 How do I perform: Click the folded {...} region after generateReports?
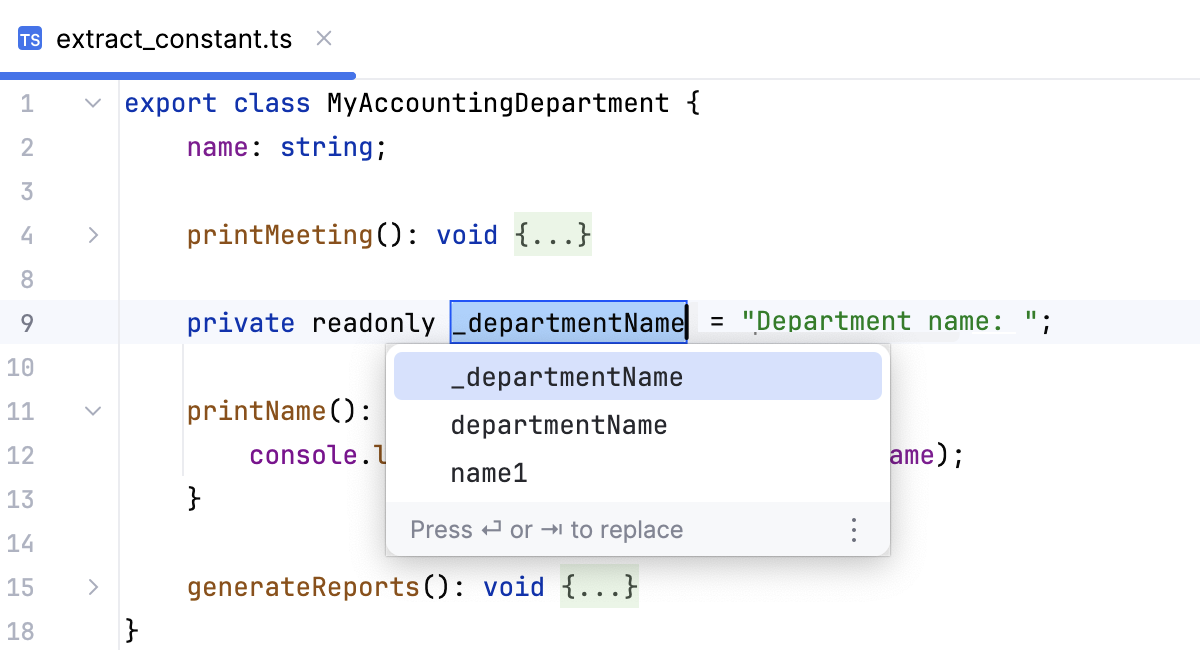coord(599,587)
